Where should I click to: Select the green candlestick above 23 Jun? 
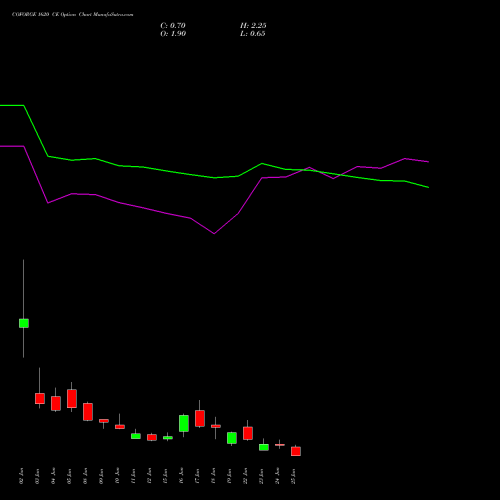tap(264, 447)
